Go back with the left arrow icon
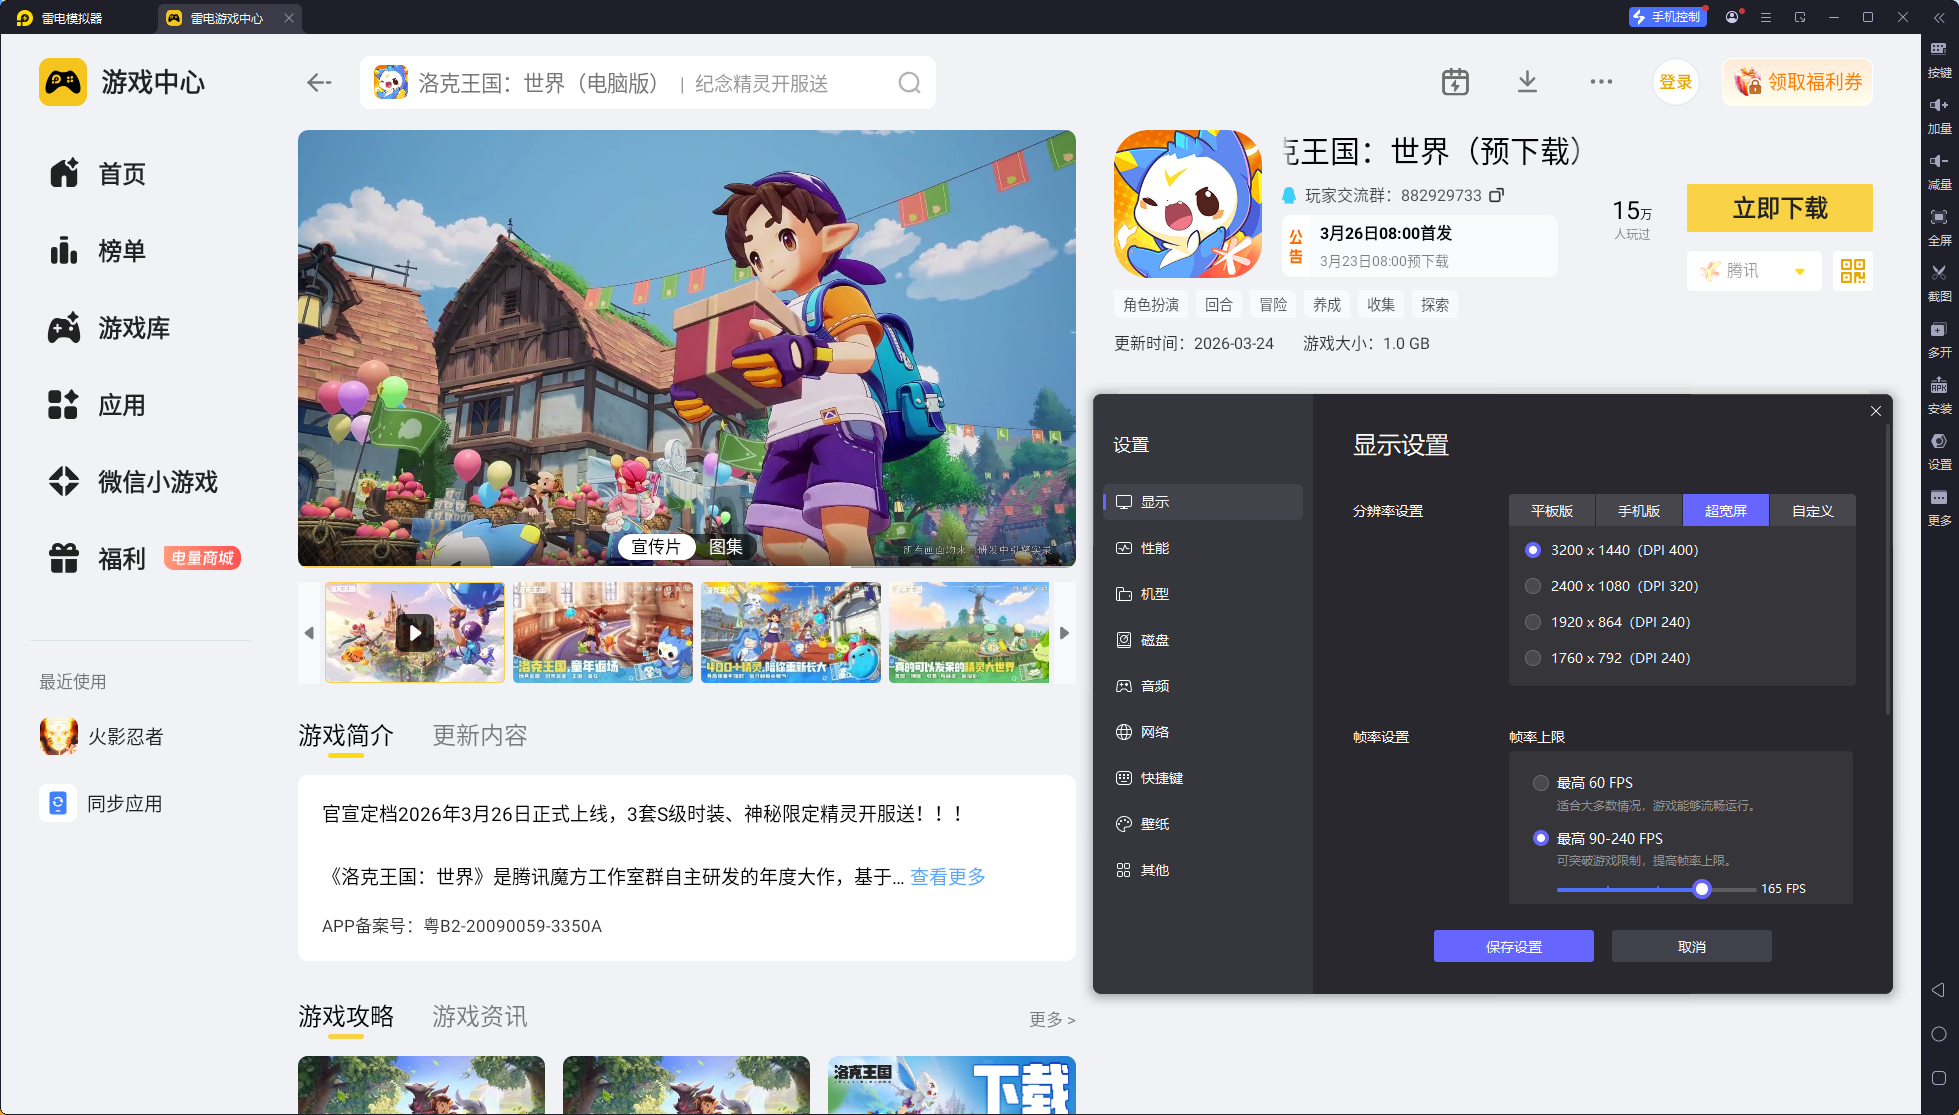Screen dimensions: 1959x1115 319,83
